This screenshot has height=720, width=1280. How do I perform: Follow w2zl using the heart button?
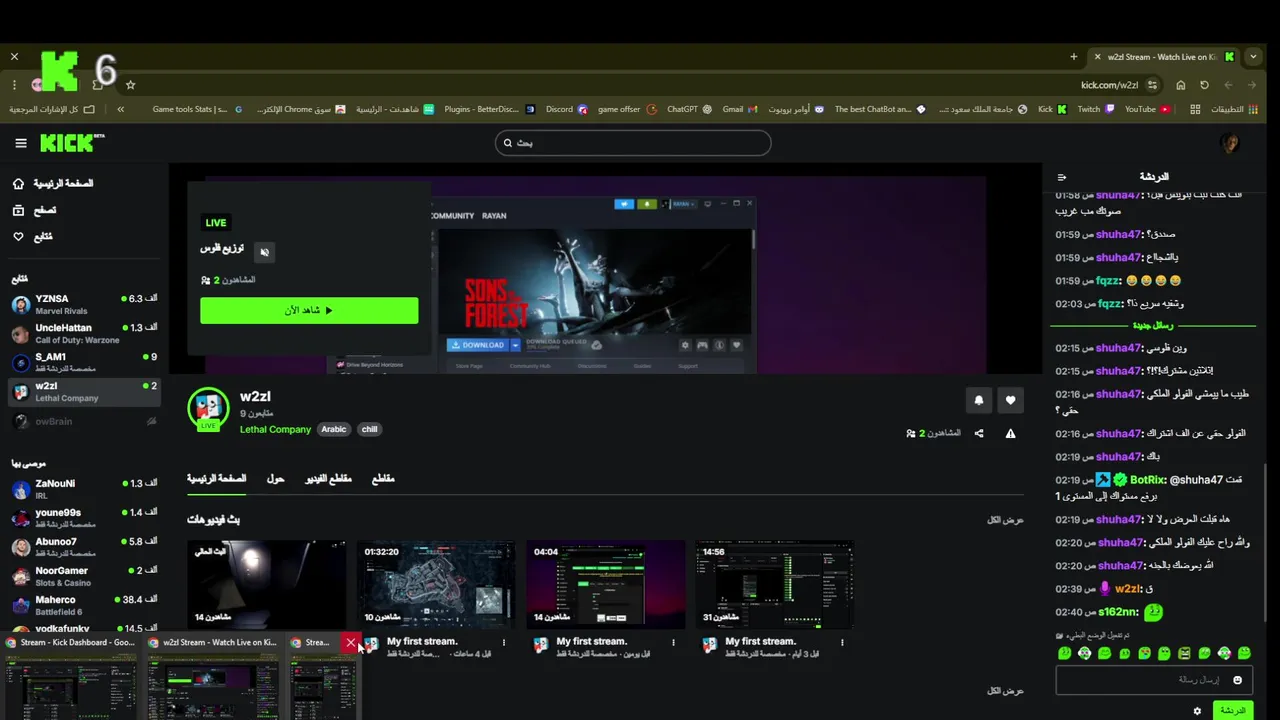click(x=1010, y=400)
